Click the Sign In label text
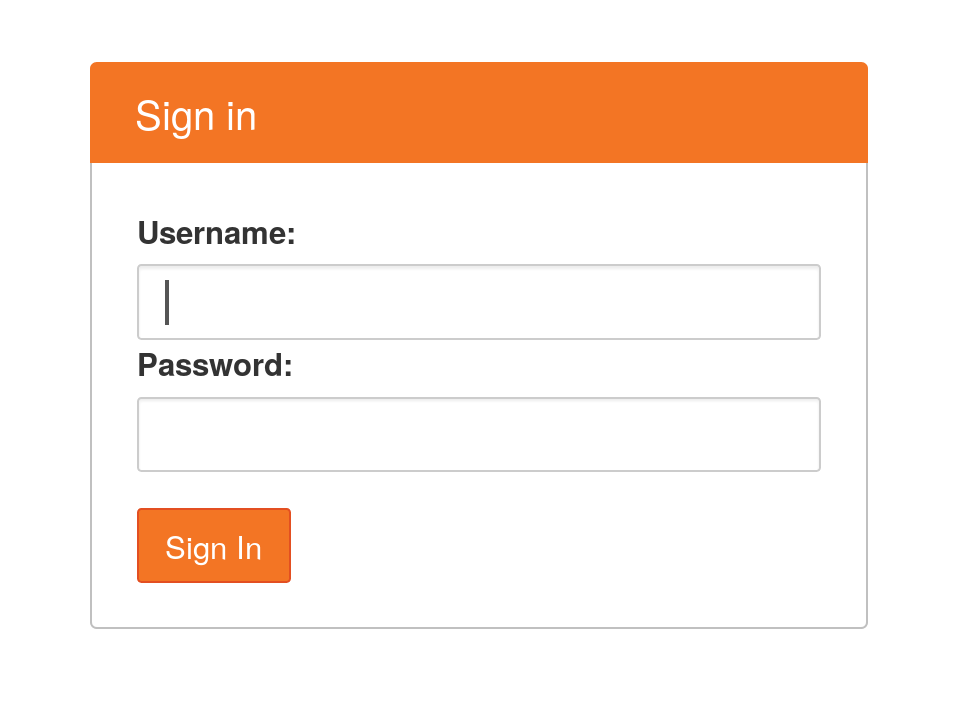Viewport: 958px width, 702px height. click(x=213, y=547)
